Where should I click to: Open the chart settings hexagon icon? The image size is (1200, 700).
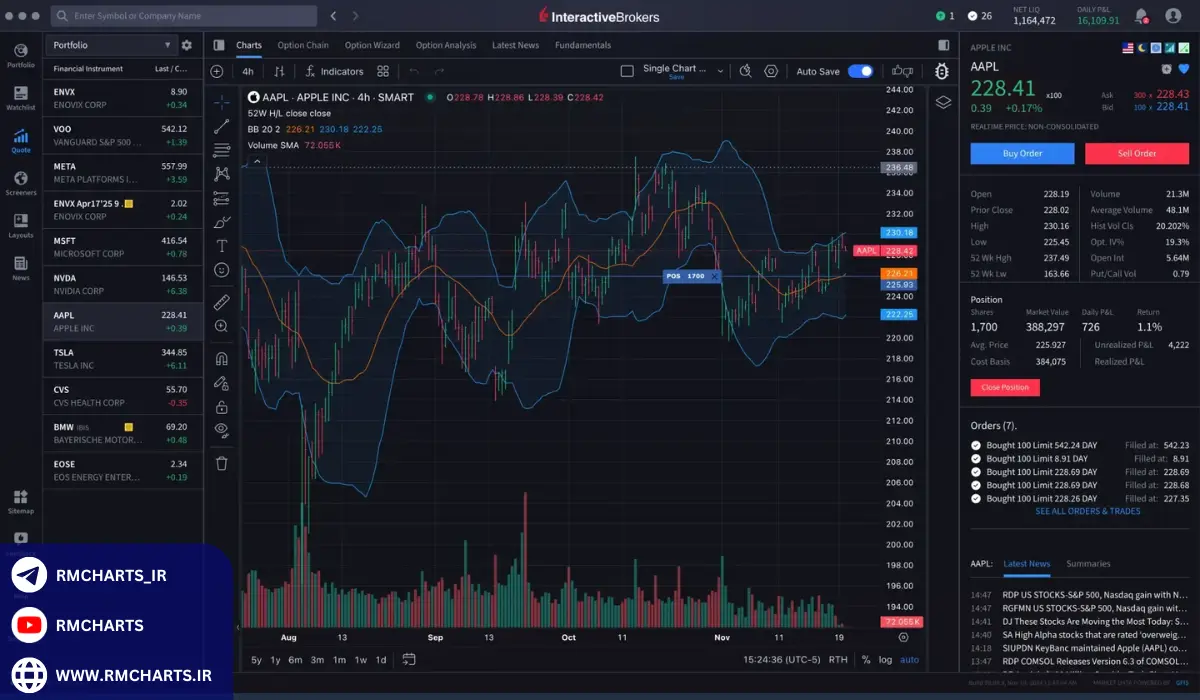click(x=771, y=71)
